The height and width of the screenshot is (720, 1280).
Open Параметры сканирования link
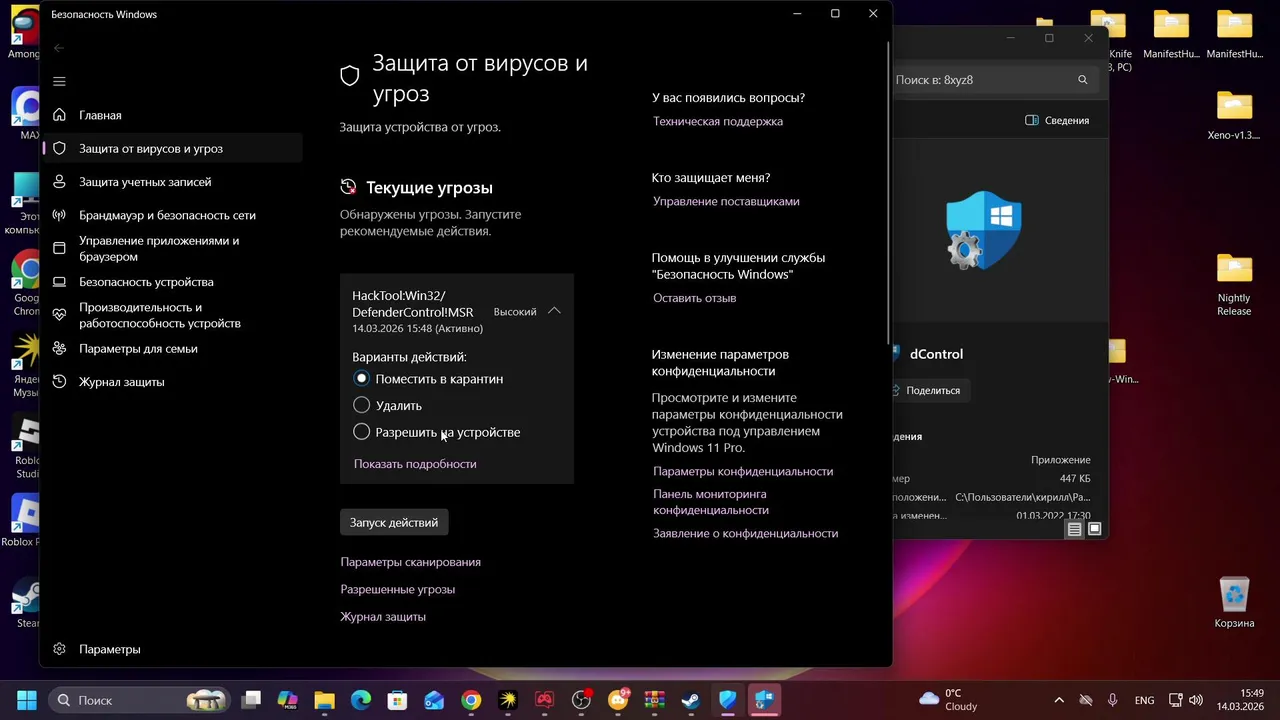[x=410, y=562]
